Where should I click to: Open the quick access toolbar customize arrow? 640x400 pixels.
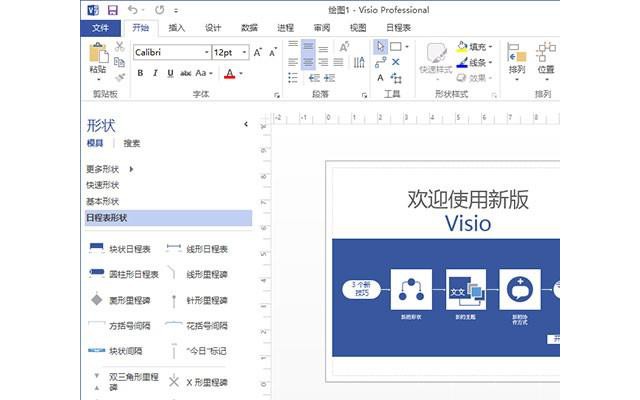click(x=176, y=11)
